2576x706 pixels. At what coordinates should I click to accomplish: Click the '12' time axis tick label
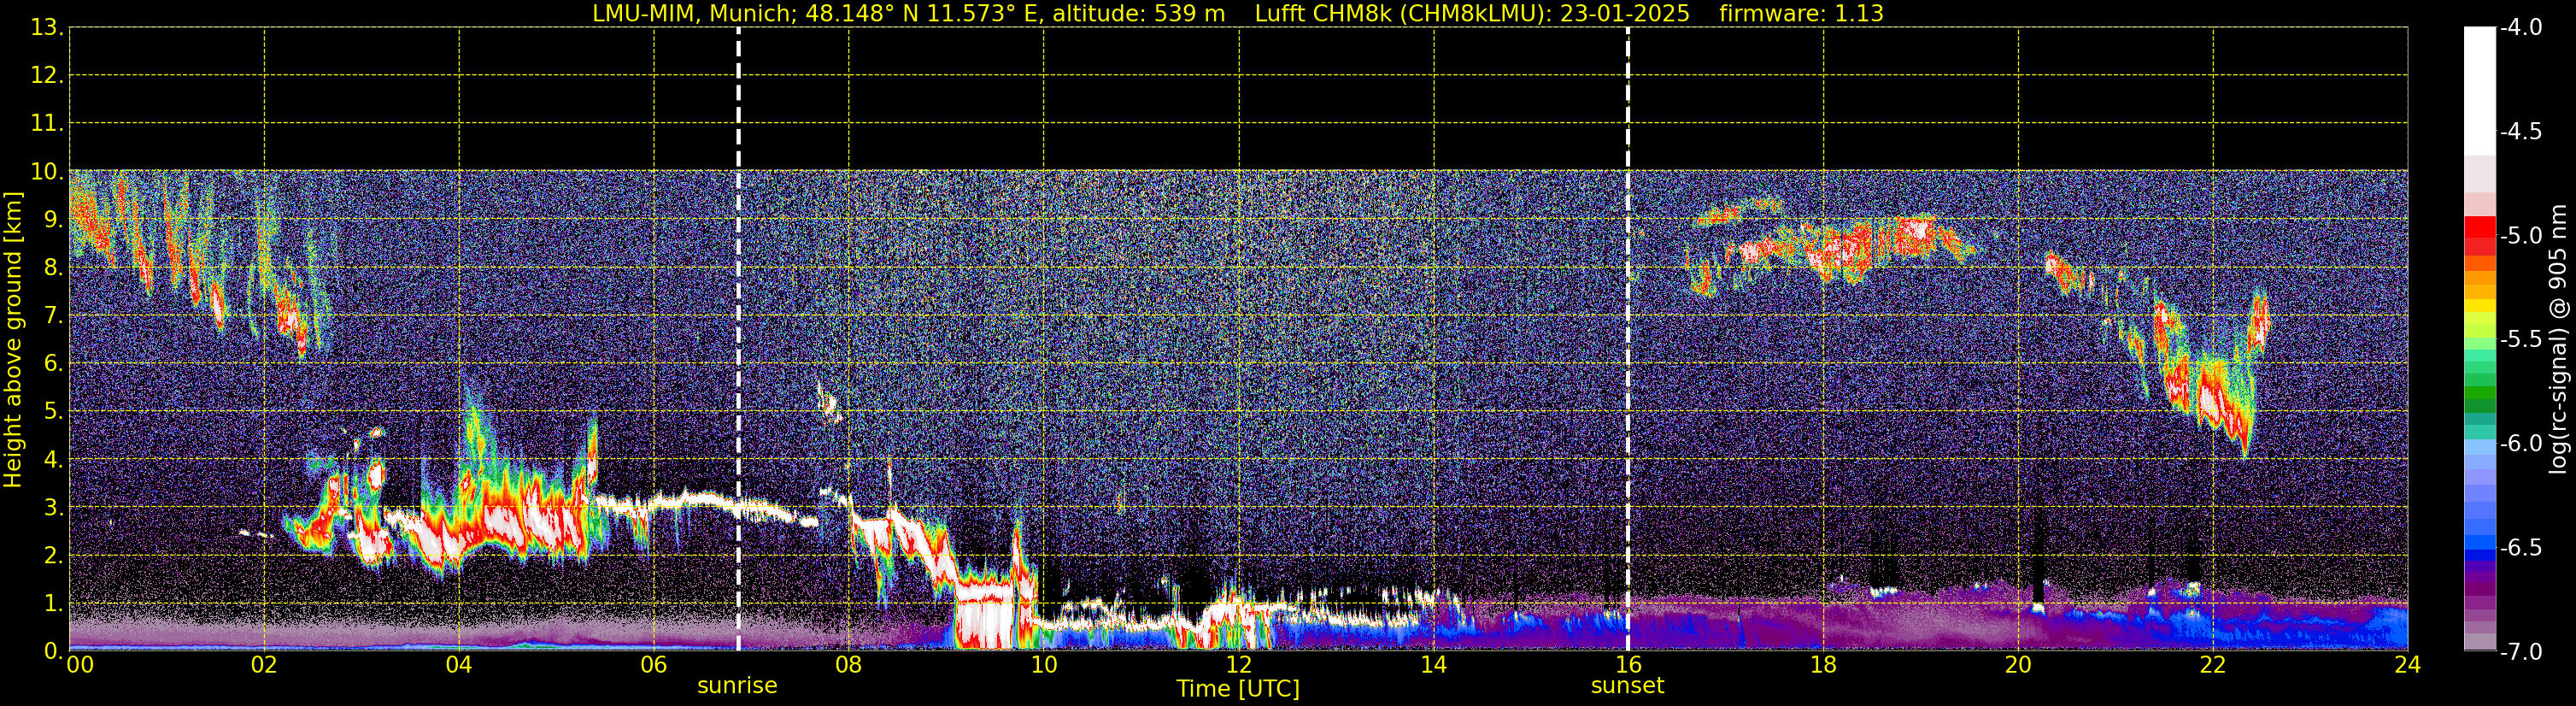pyautogui.click(x=1239, y=665)
